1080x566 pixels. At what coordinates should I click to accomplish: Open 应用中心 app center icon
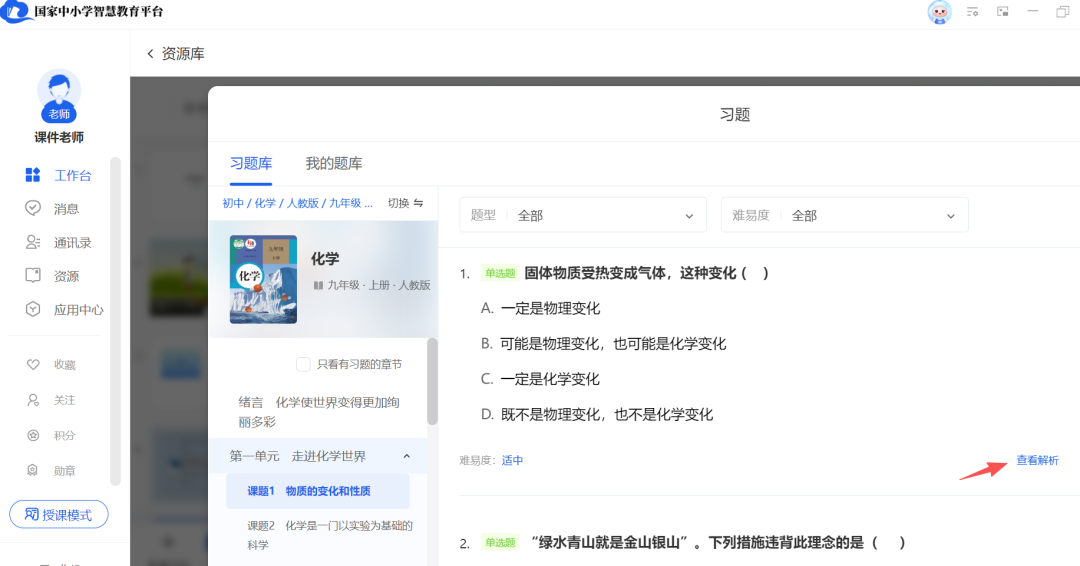pyautogui.click(x=33, y=310)
